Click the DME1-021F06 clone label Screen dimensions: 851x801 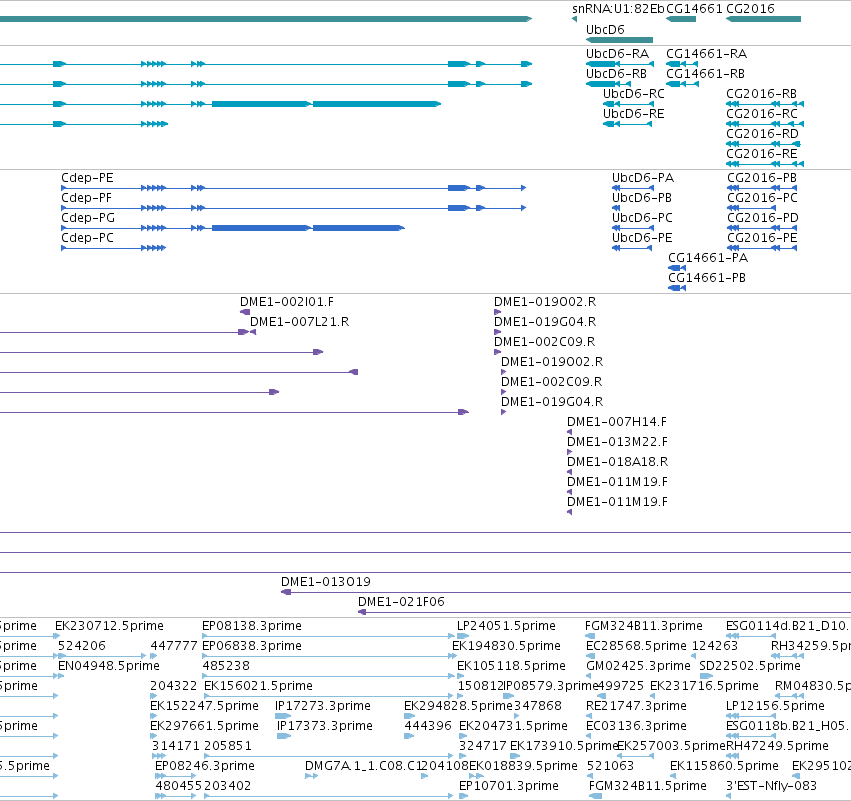pos(401,602)
